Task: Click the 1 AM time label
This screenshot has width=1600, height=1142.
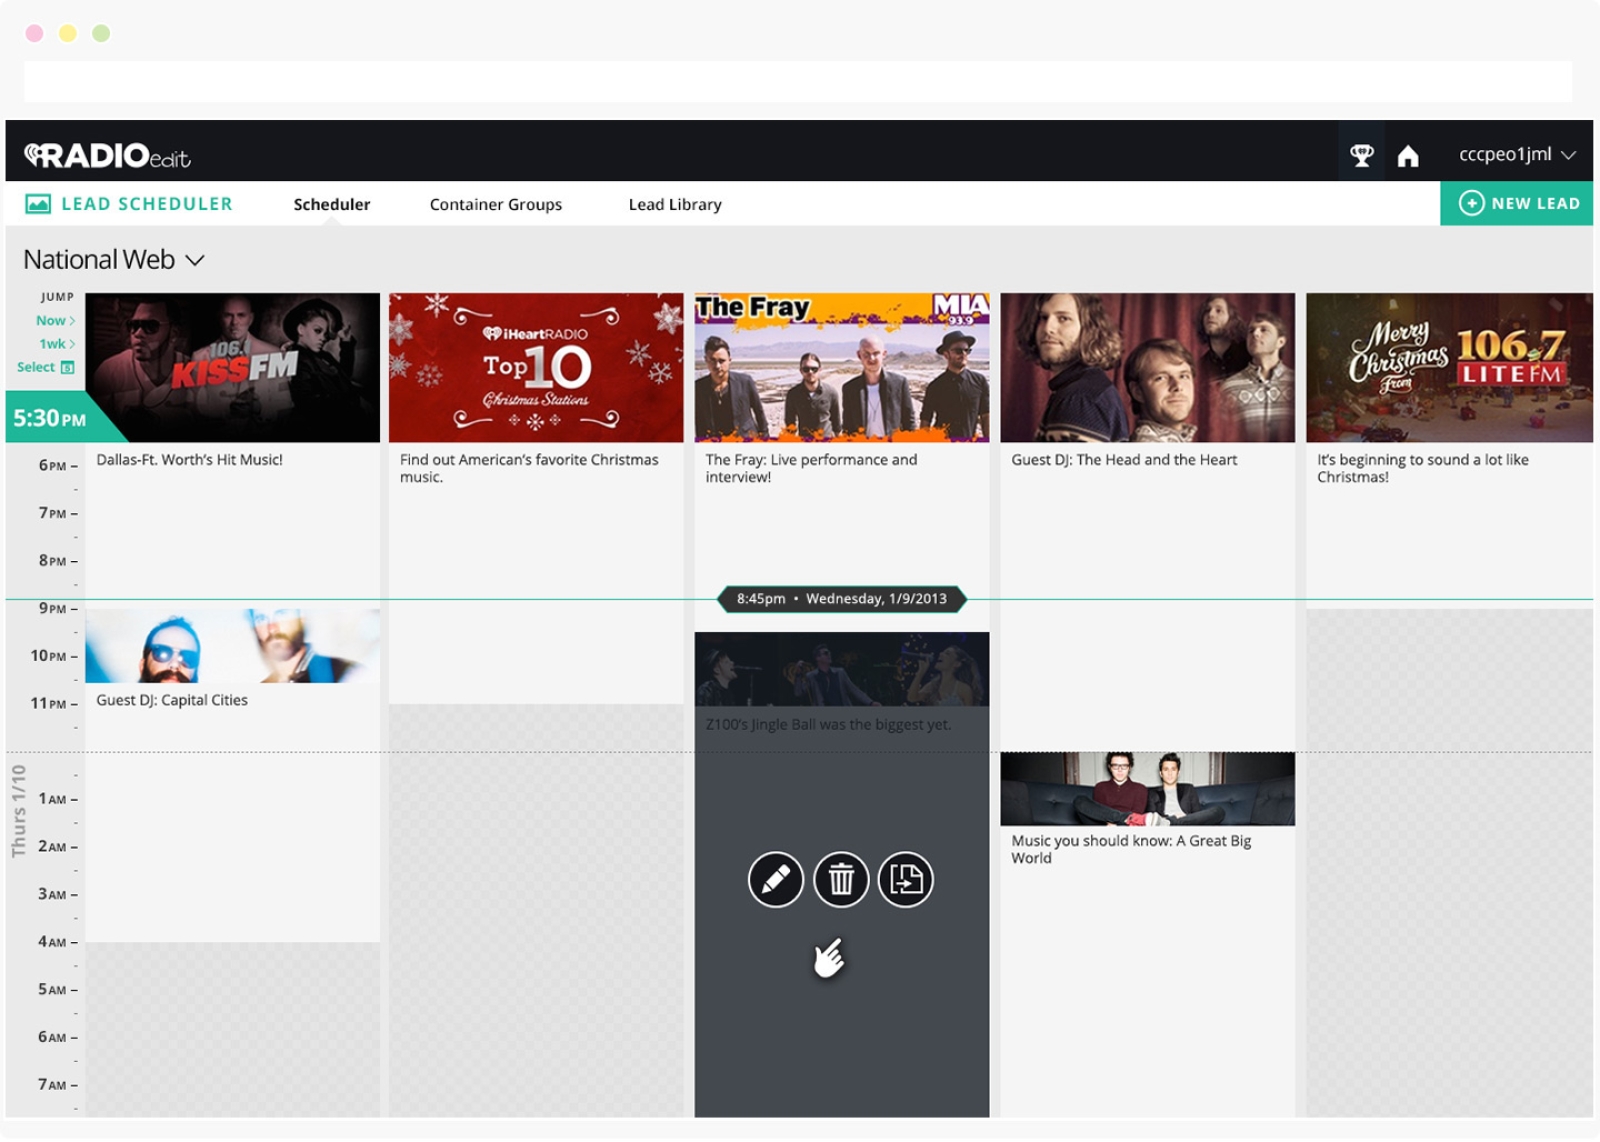Action: click(53, 798)
